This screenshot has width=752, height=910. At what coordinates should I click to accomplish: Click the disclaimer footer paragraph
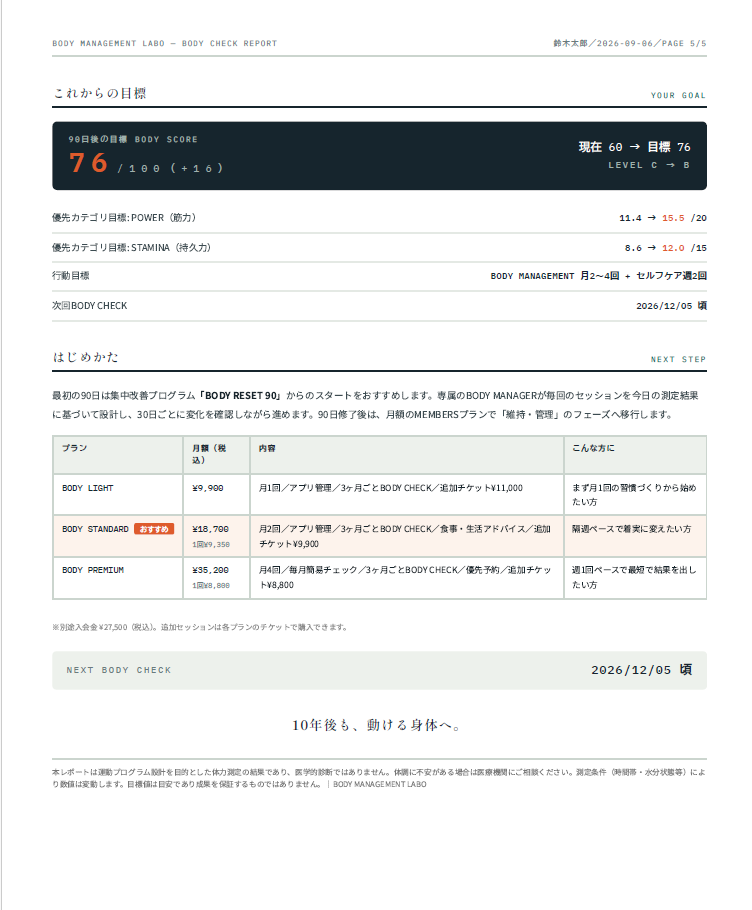tap(379, 778)
